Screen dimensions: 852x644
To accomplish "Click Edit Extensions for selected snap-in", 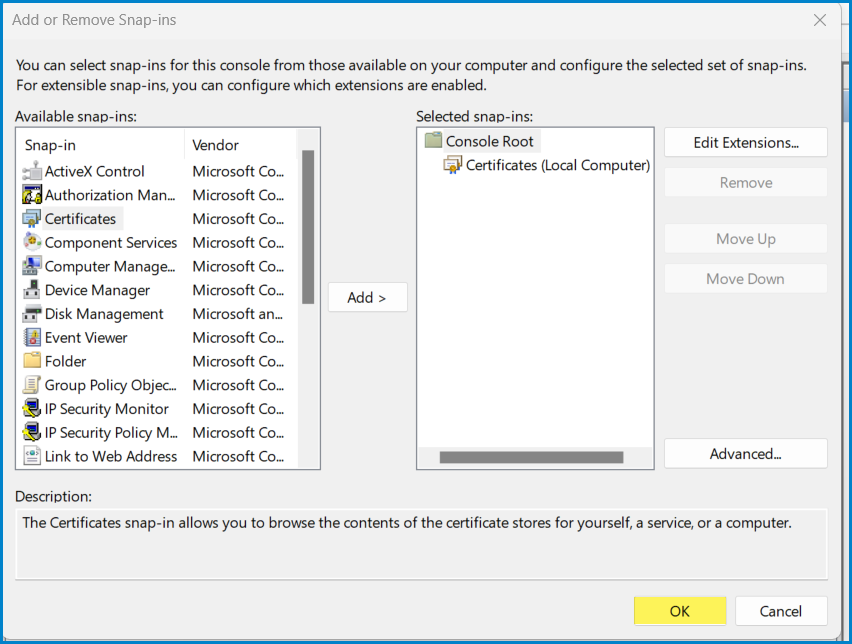I will click(x=745, y=142).
